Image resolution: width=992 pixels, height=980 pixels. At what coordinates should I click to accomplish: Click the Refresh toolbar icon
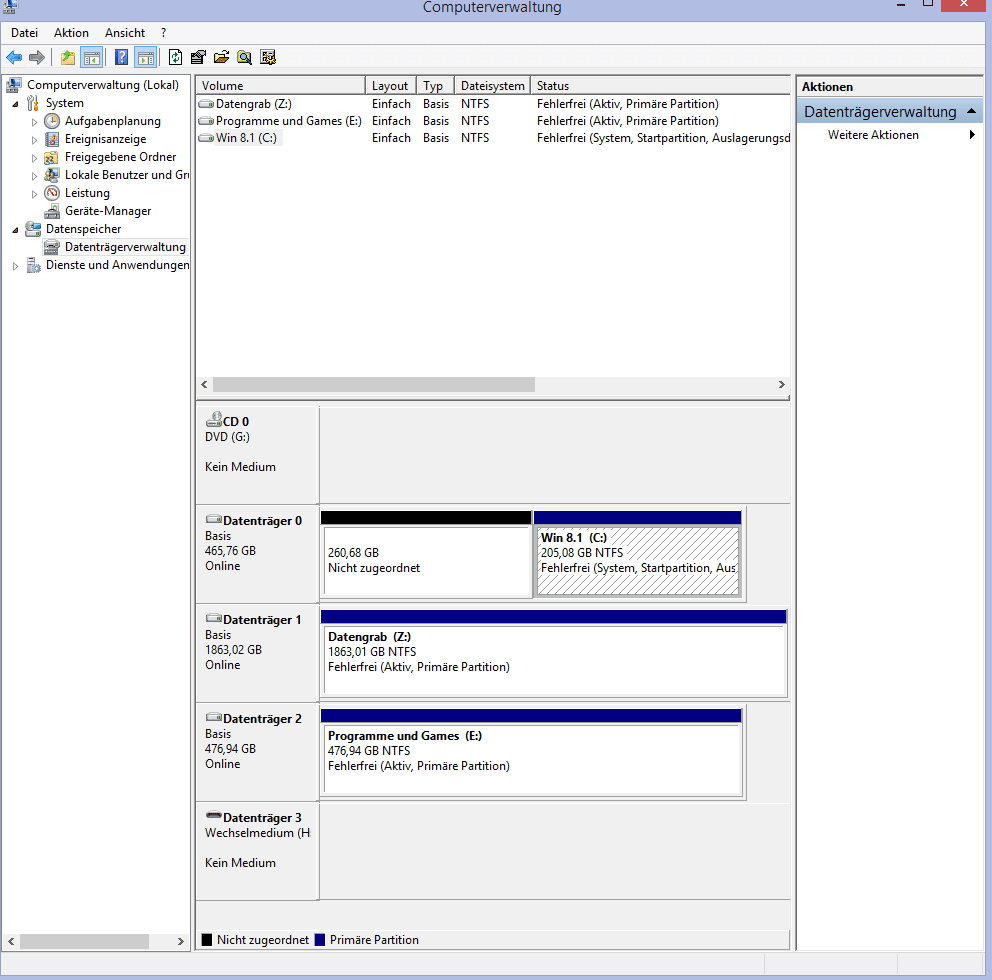(175, 58)
